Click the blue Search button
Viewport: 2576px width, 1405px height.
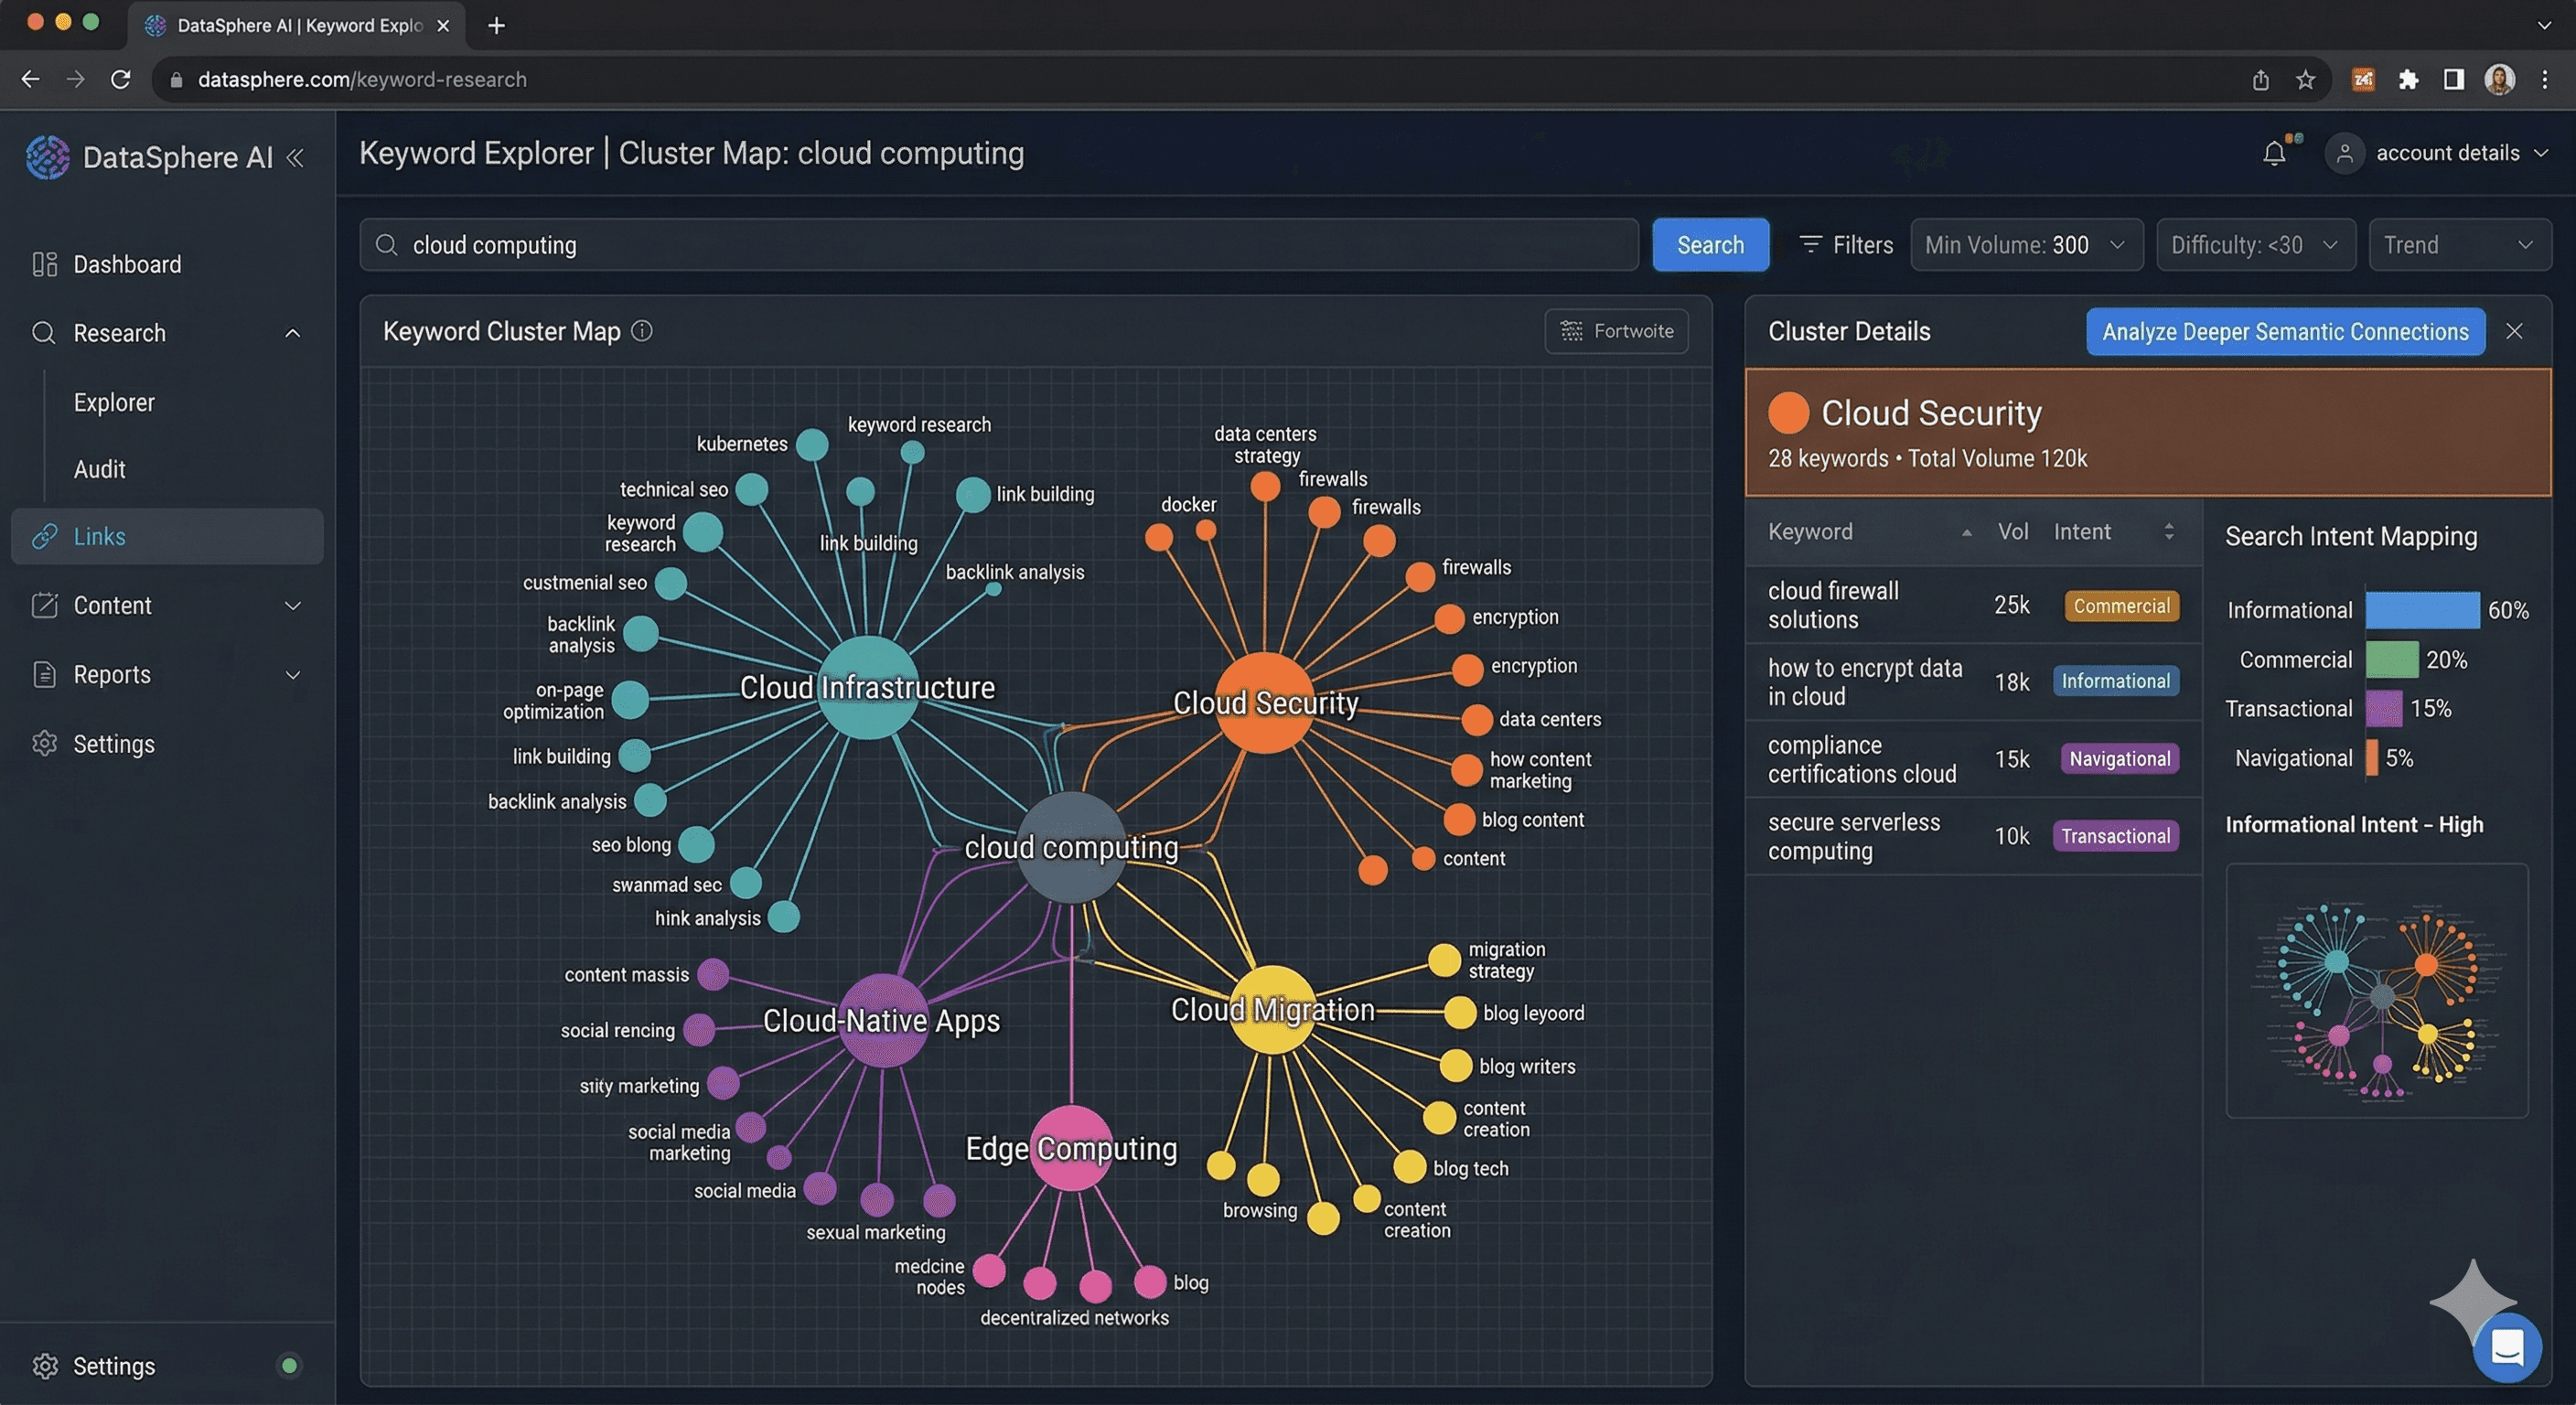point(1710,245)
